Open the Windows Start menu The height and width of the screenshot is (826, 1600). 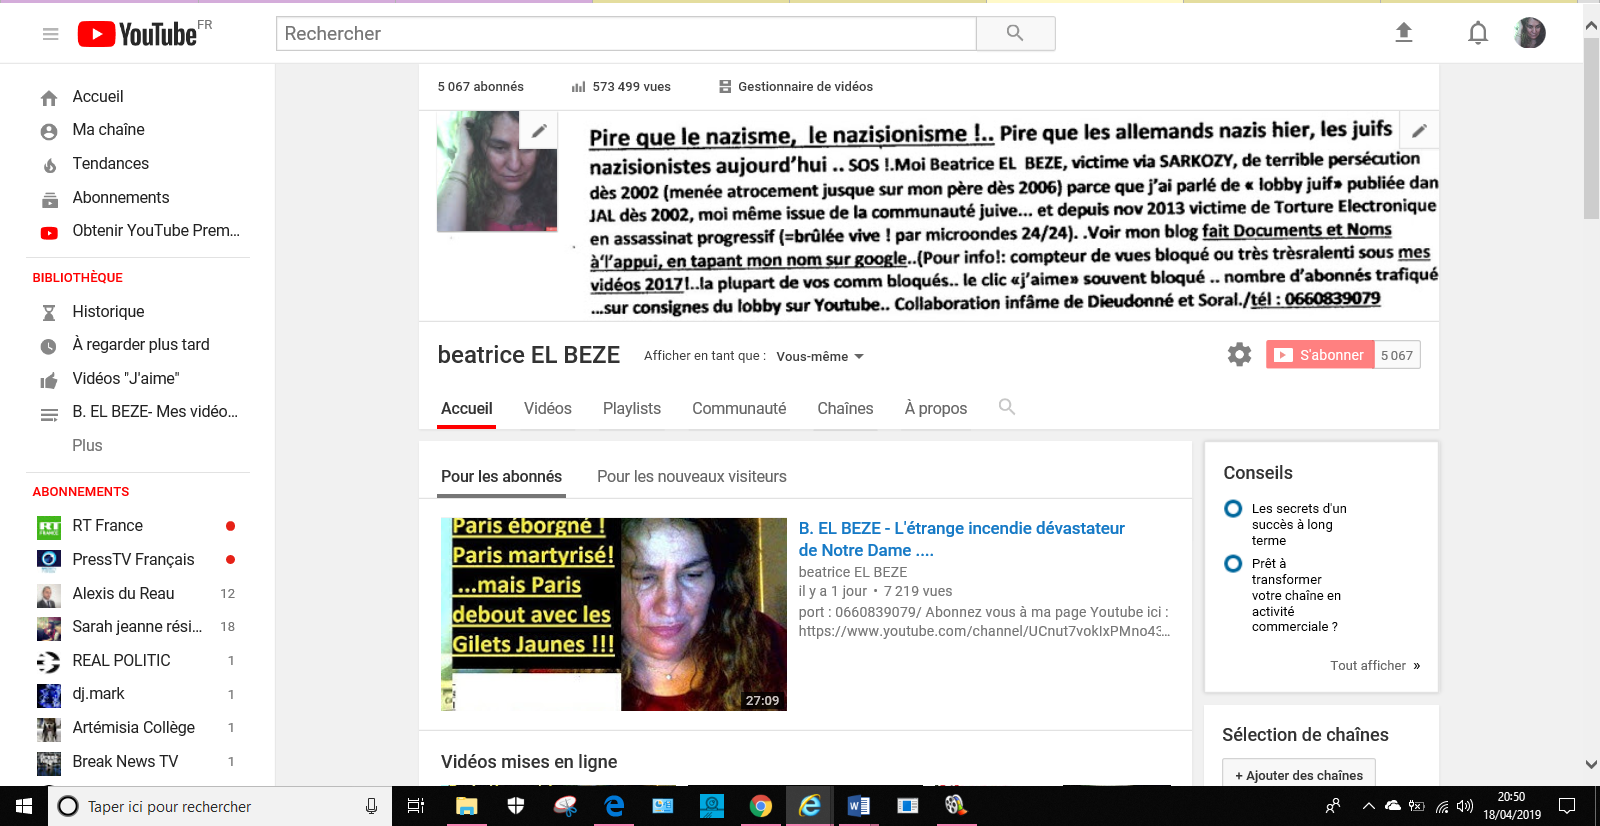[x=24, y=806]
